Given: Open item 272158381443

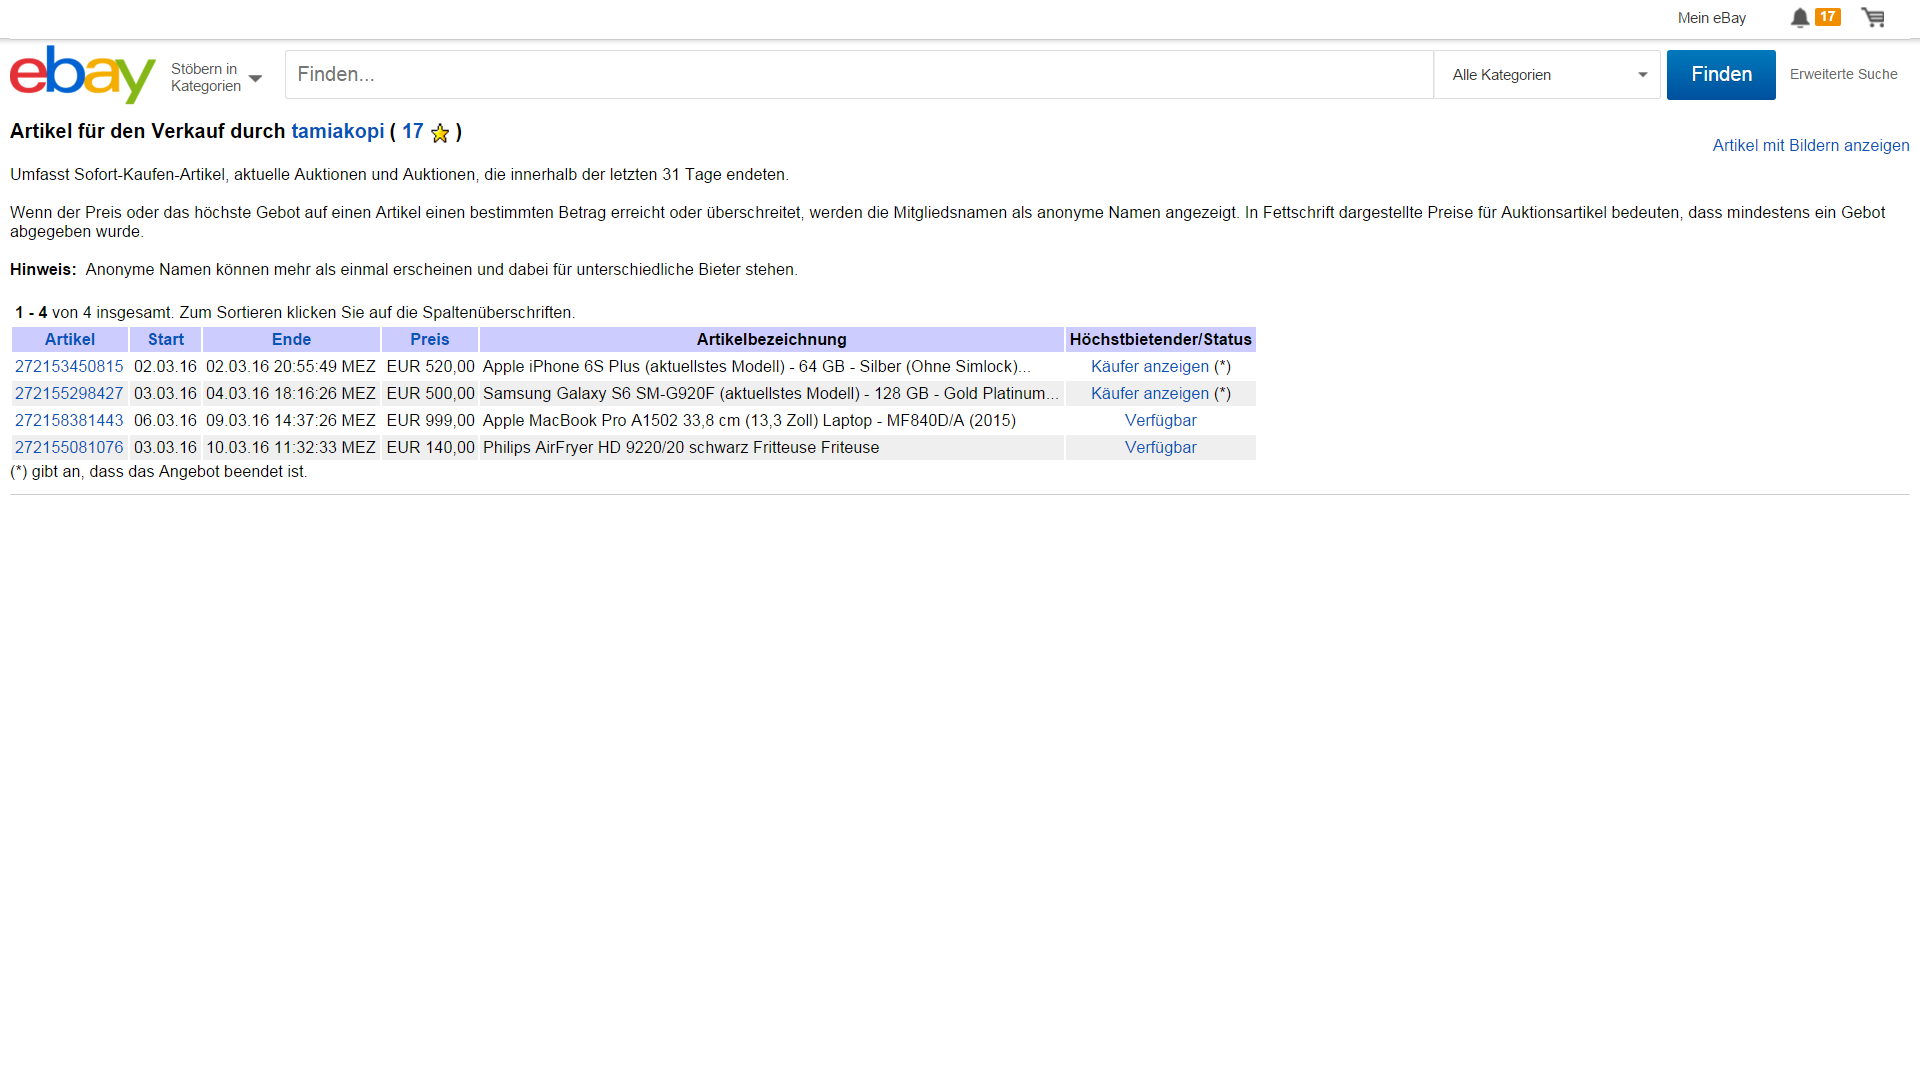Looking at the screenshot, I should [x=69, y=421].
